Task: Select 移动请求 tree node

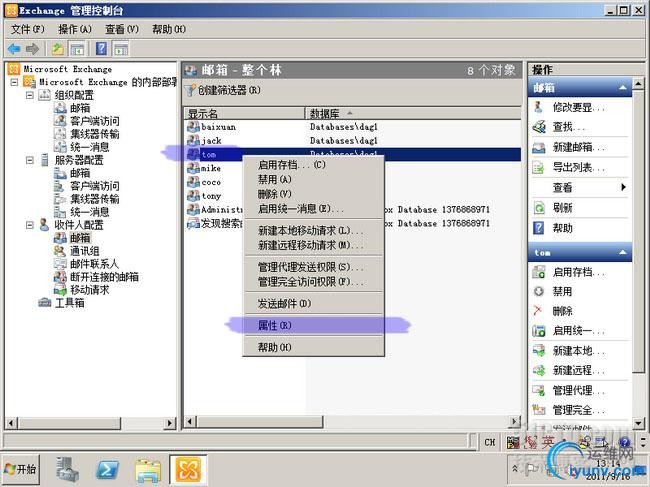Action: click(x=89, y=290)
